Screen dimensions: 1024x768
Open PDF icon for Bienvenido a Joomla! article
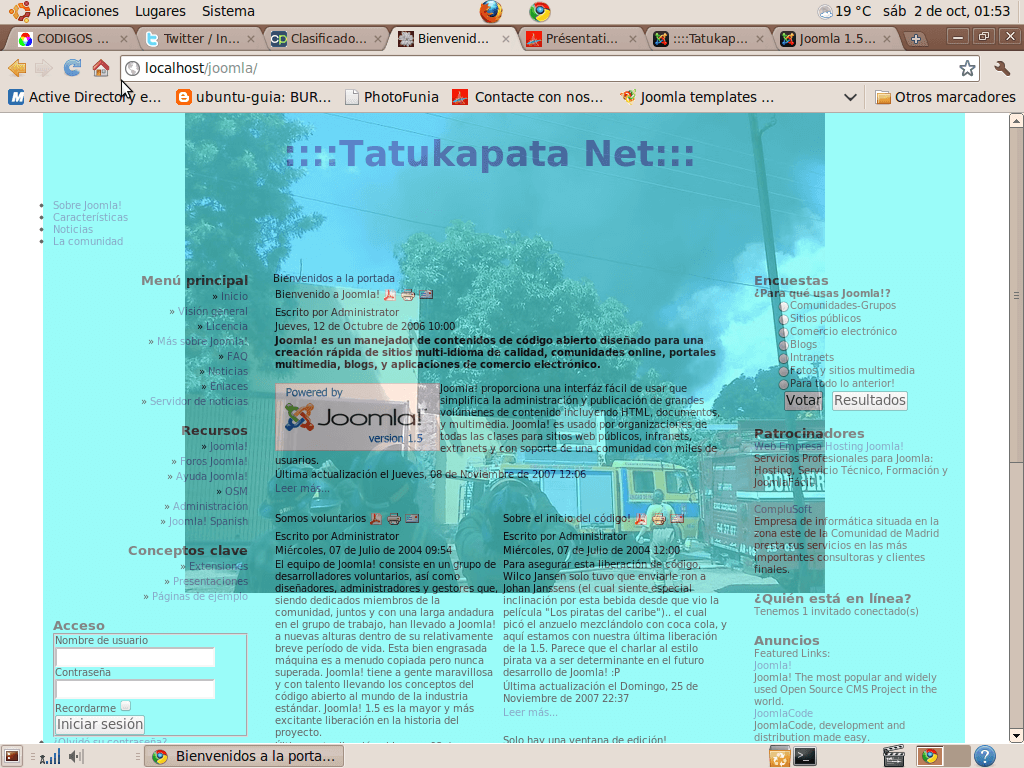click(390, 295)
